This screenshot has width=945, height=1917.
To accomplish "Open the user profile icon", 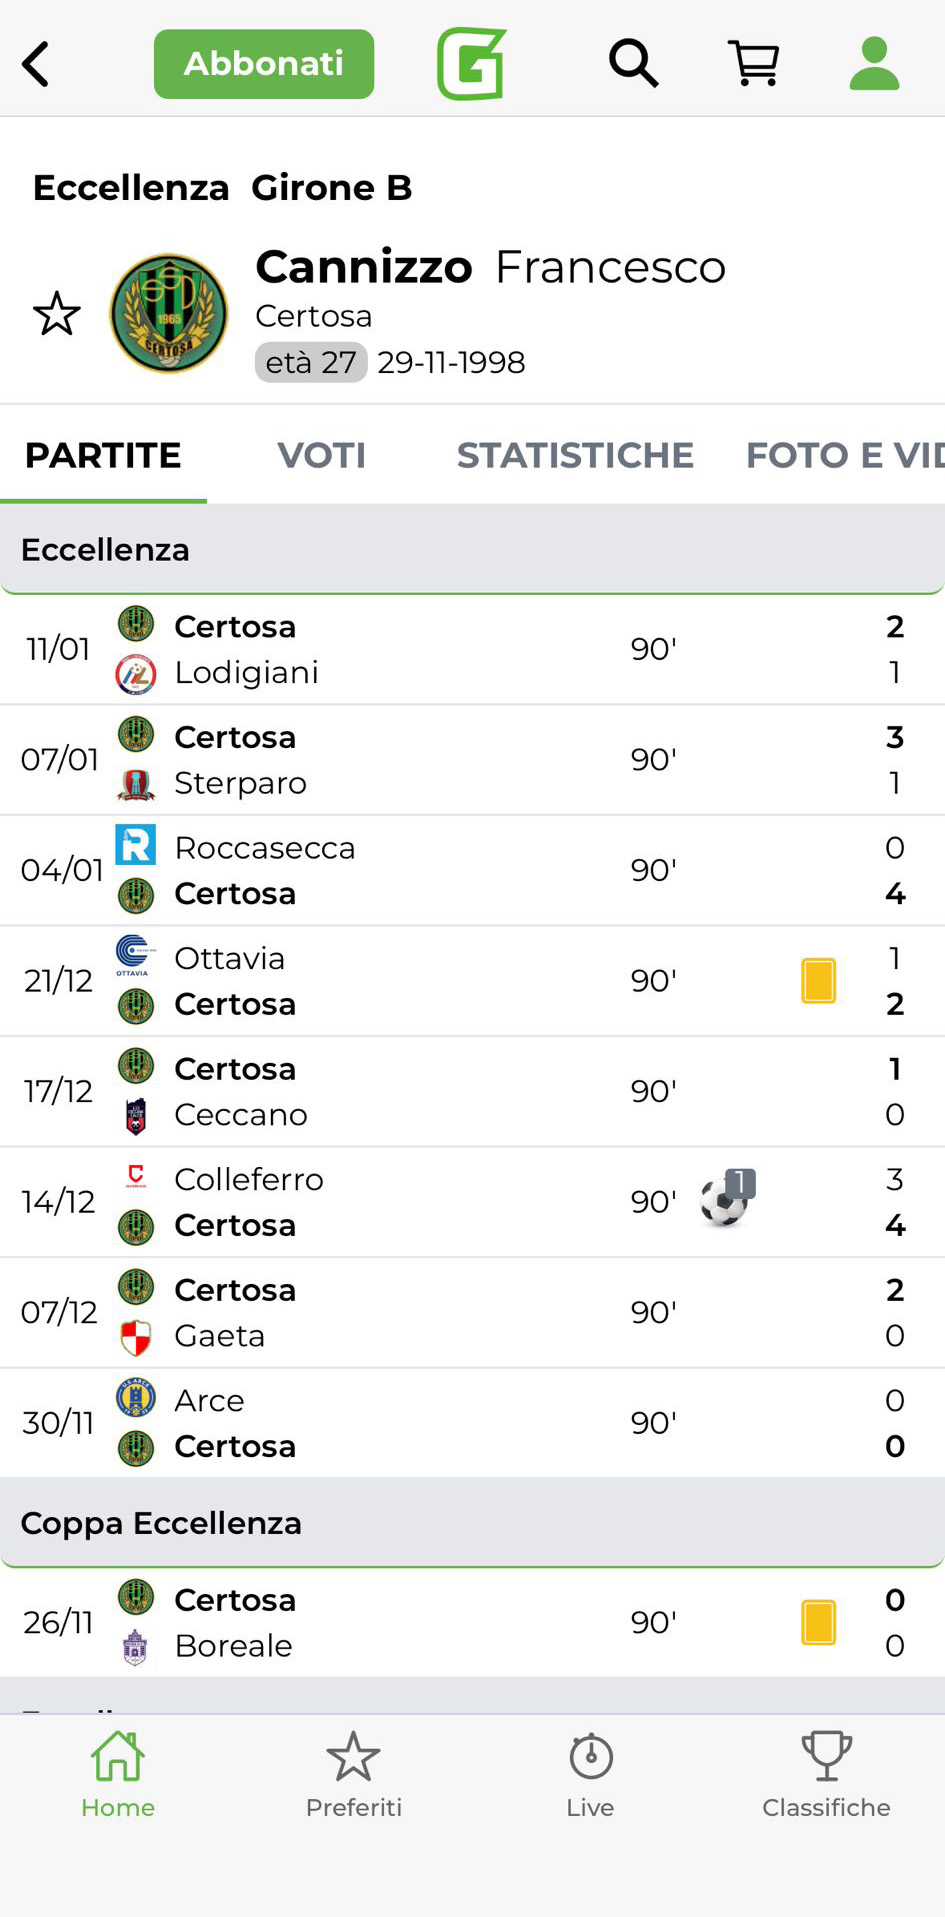I will click(x=874, y=65).
